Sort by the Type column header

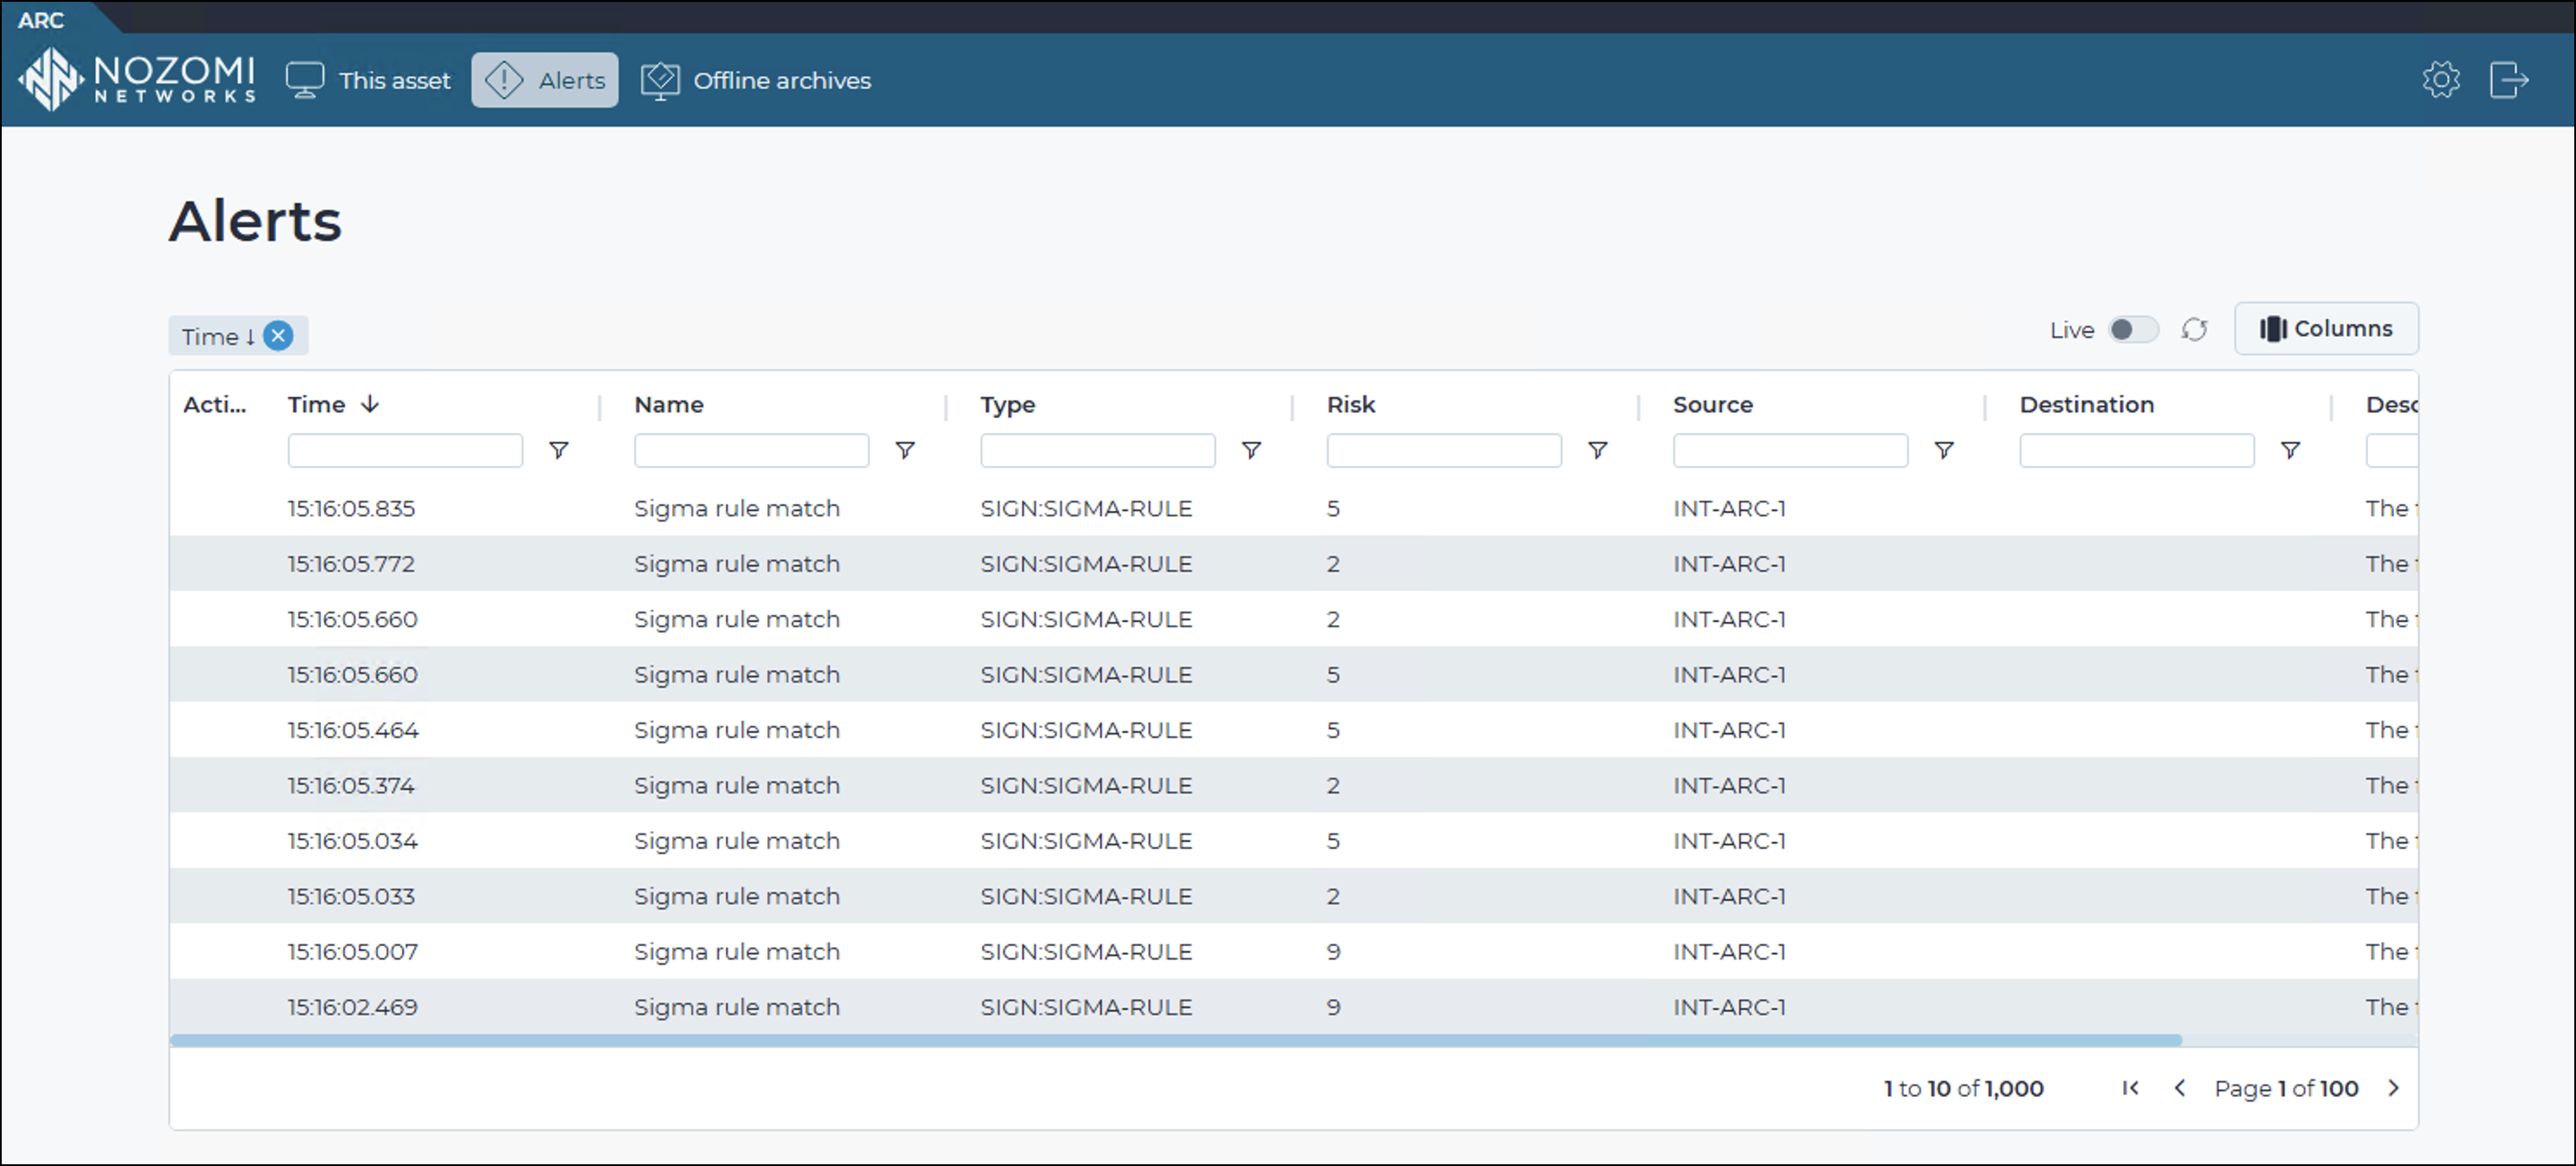click(1007, 405)
